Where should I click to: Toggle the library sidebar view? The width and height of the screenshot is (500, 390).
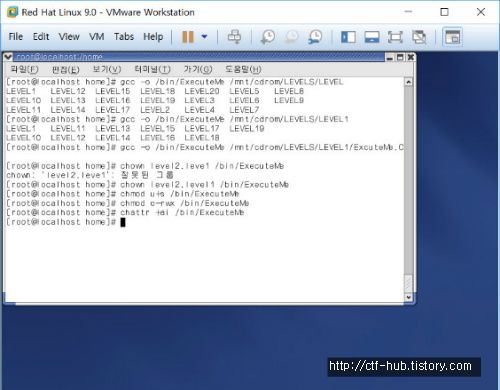[x=348, y=37]
